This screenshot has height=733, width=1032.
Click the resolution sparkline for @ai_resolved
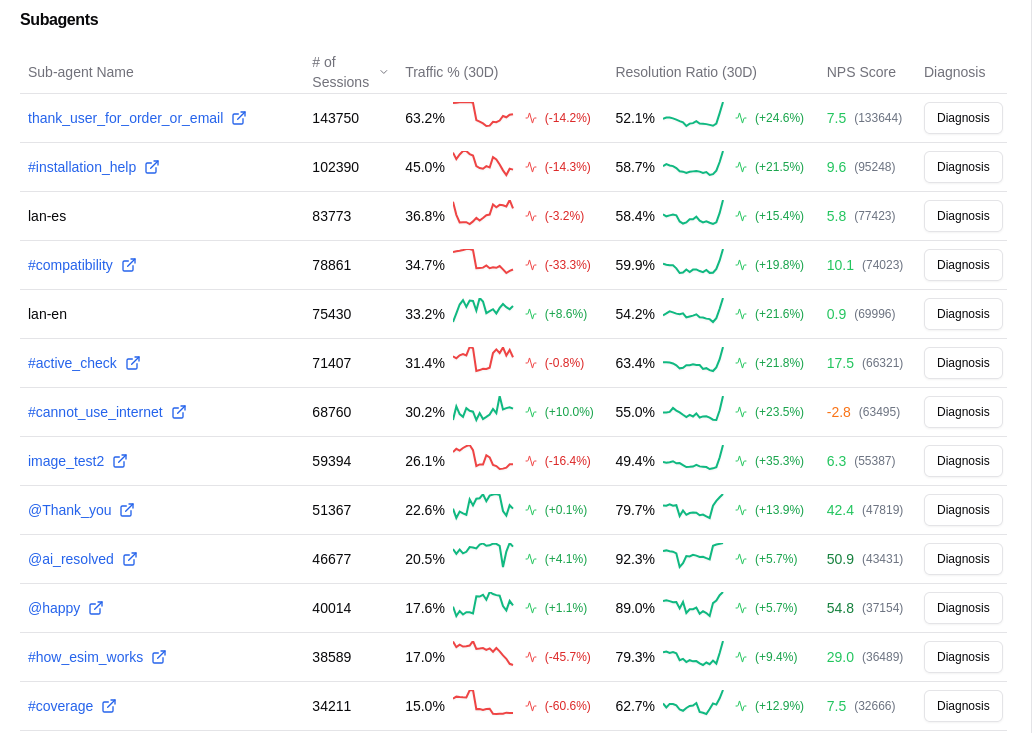click(x=693, y=559)
